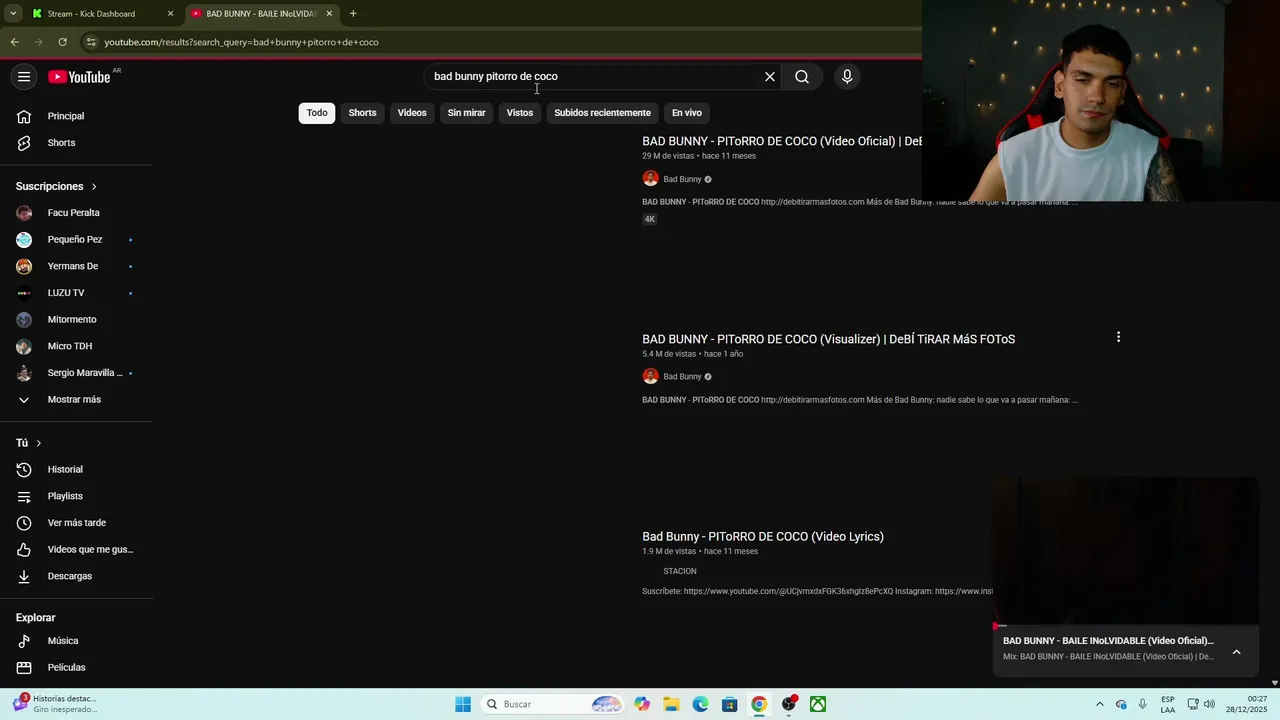Screen dimensions: 1280x720
Task: Open the PIToRRO DE COCO Visualizer result
Action: click(828, 339)
